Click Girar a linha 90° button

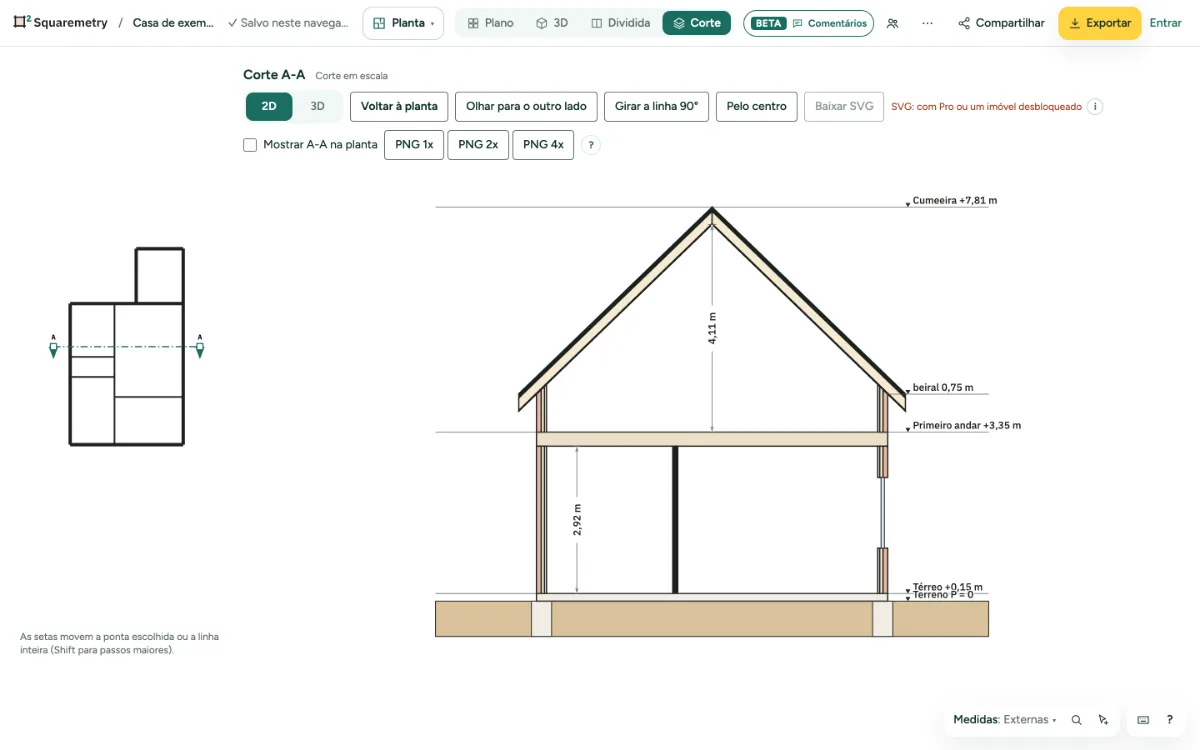click(656, 107)
